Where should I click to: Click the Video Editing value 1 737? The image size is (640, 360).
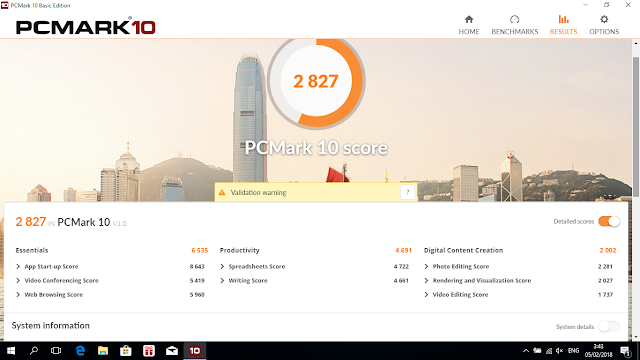(605, 295)
